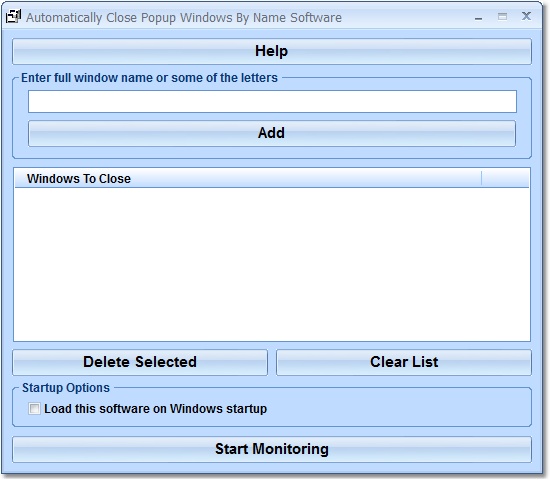Click Delete Selected
This screenshot has height=481, width=550.
(x=140, y=362)
